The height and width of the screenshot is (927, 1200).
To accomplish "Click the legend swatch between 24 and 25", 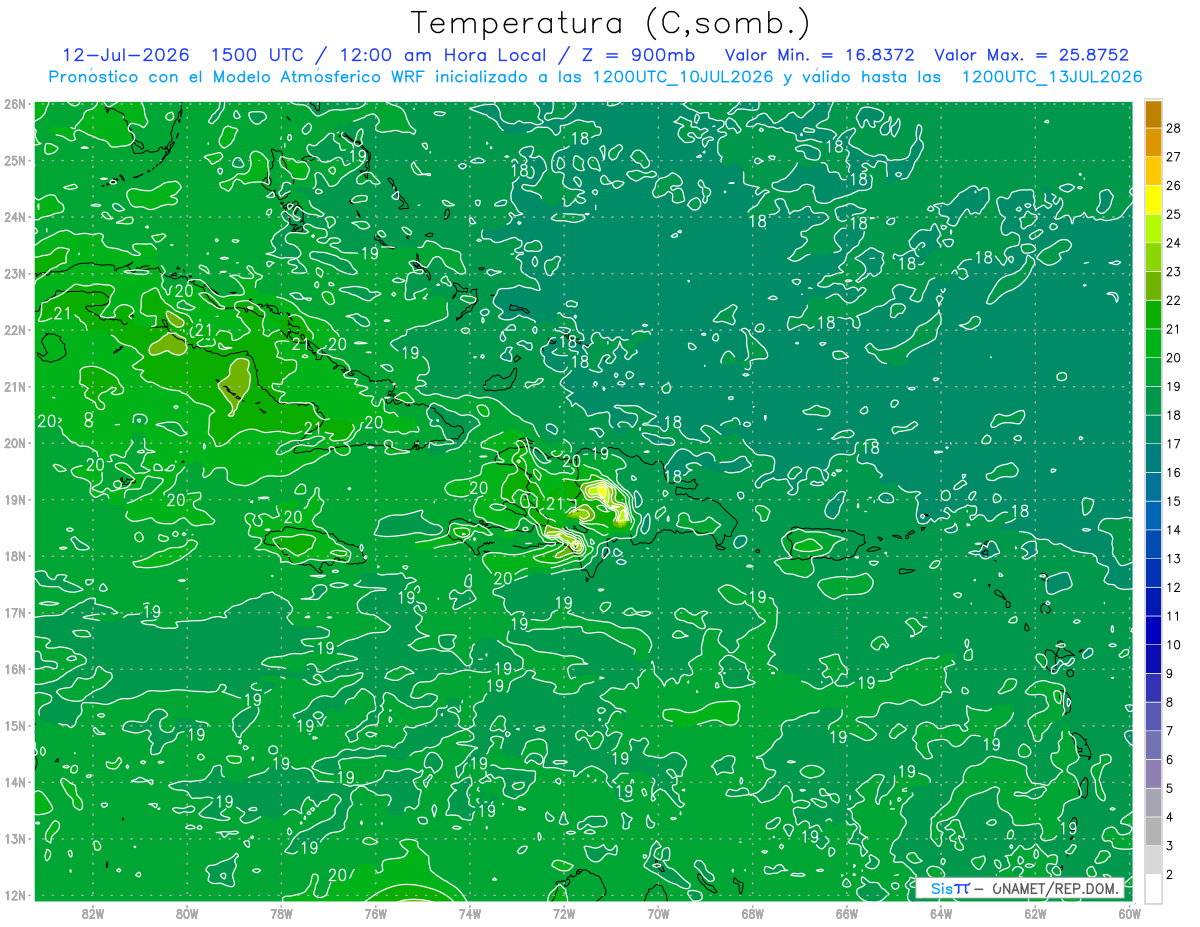I will [1152, 229].
